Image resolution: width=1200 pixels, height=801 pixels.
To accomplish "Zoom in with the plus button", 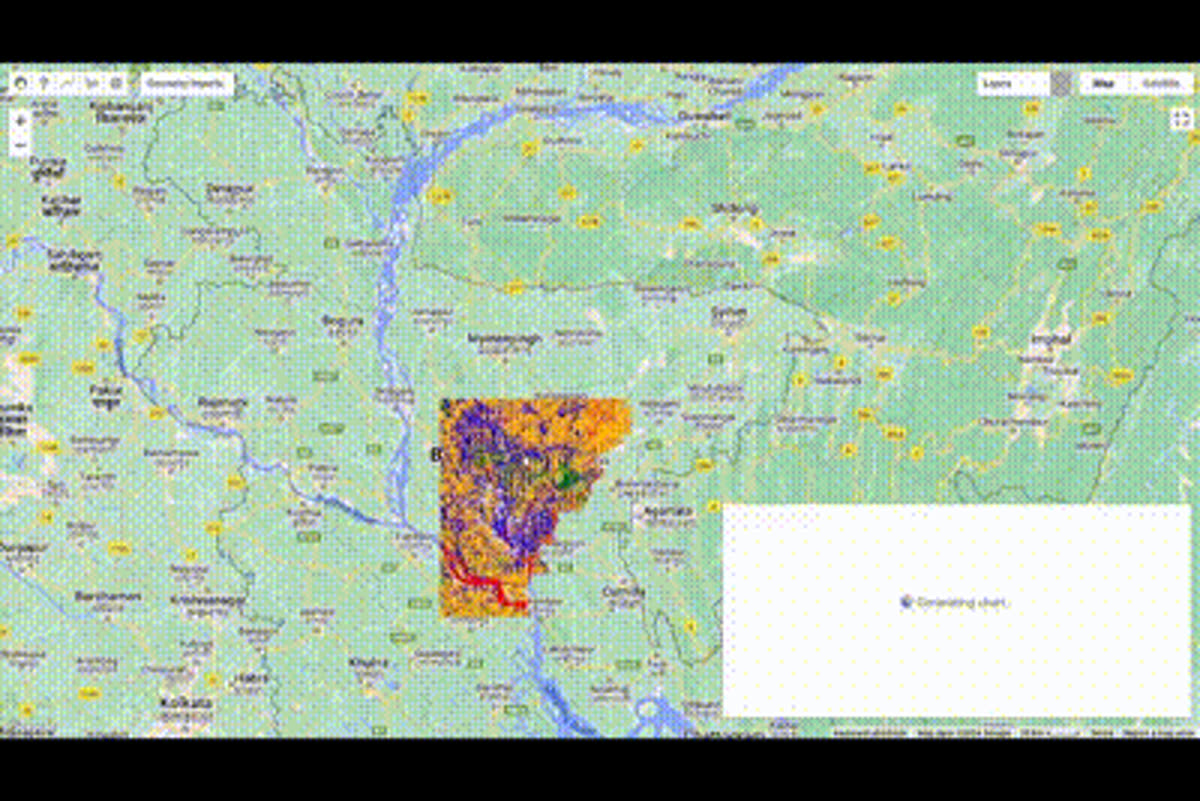I will pyautogui.click(x=21, y=122).
